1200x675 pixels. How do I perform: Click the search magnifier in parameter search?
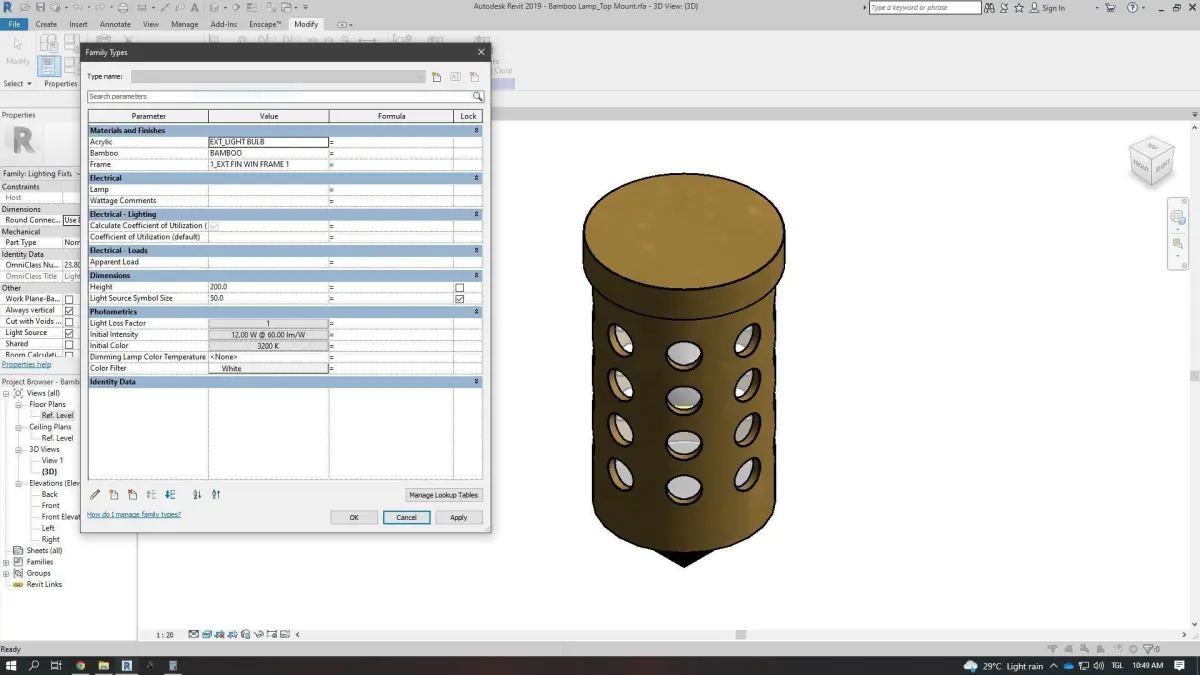click(478, 97)
